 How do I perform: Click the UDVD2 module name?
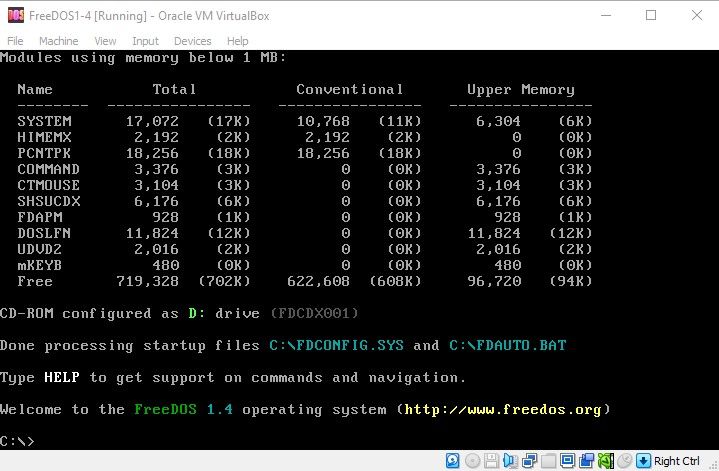40,249
